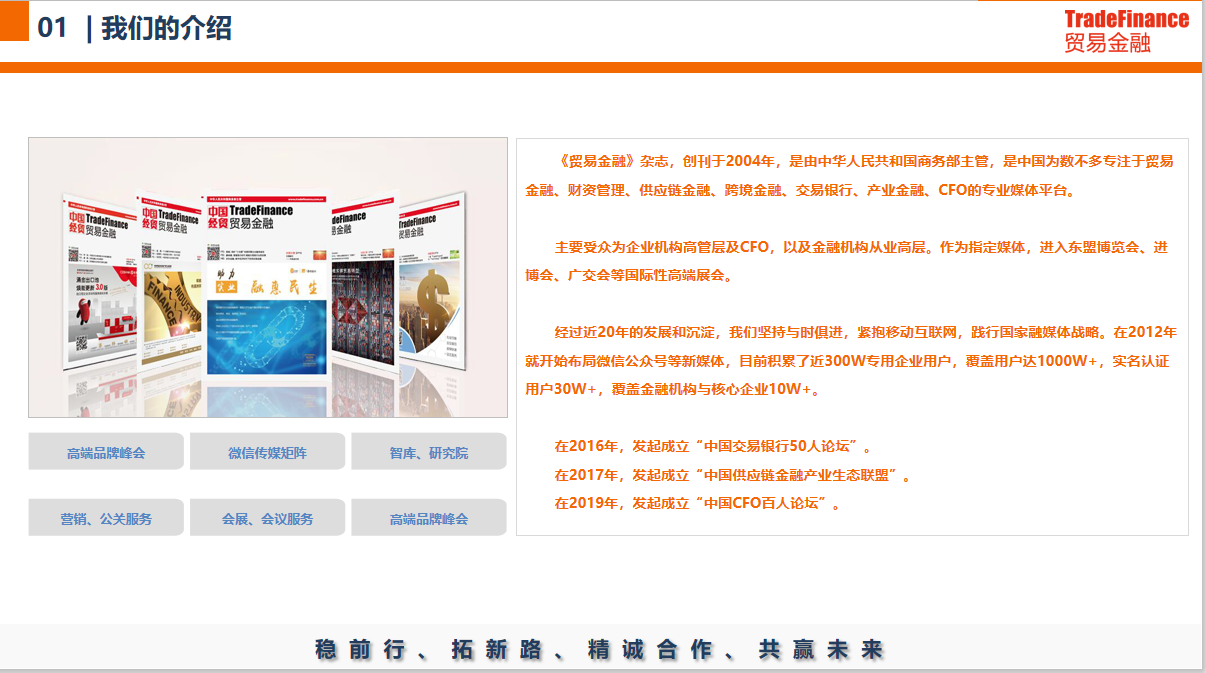
Task: Select the paragraph starting with 《贸易金融》杂志
Action: point(850,175)
